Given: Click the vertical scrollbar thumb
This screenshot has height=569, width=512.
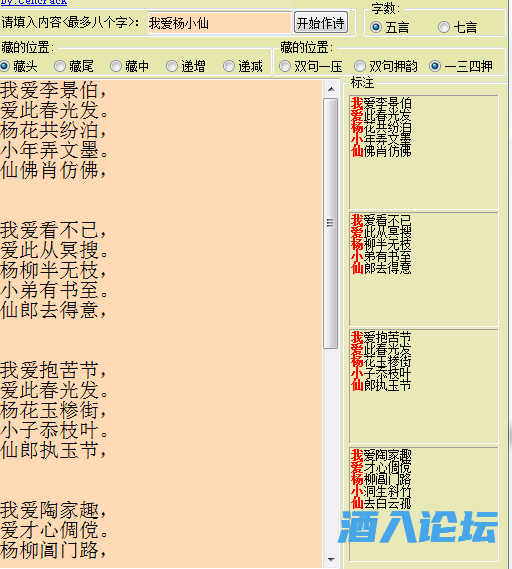Looking at the screenshot, I should (x=331, y=223).
